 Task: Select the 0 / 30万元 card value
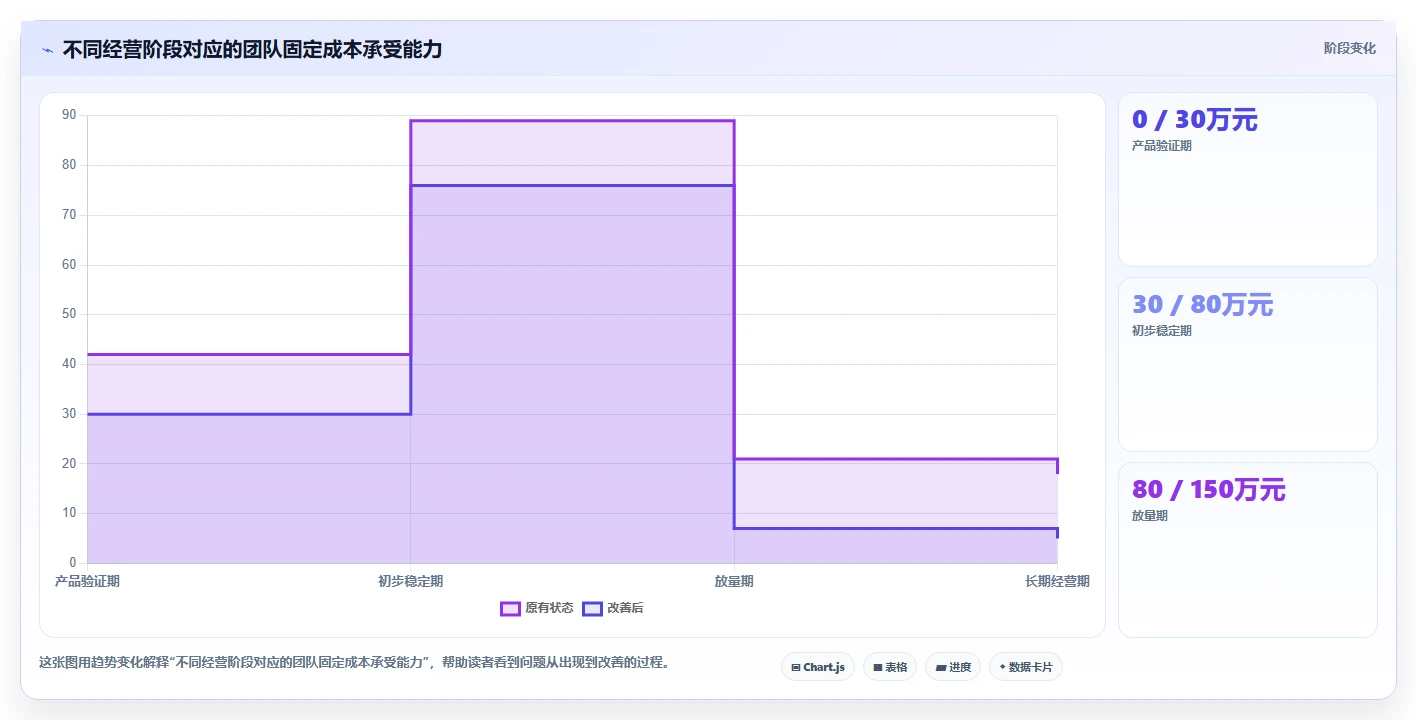point(1194,120)
